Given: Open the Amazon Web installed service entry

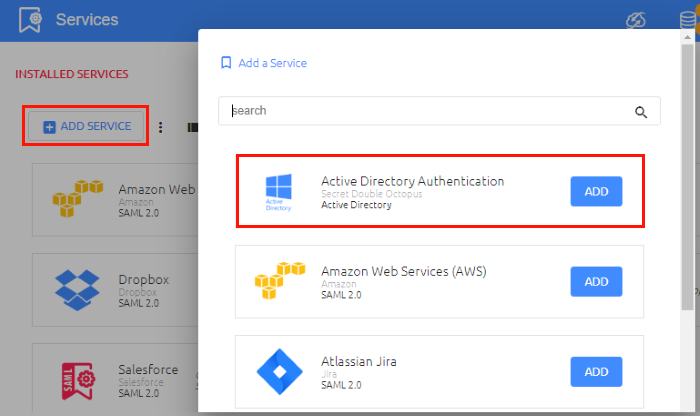Looking at the screenshot, I should tap(115, 200).
